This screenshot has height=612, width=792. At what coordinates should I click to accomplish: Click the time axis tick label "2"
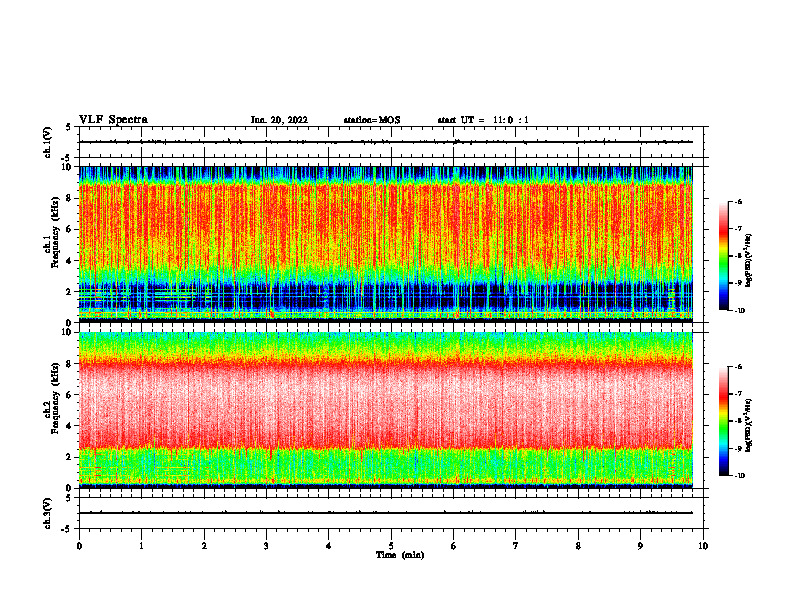point(204,546)
